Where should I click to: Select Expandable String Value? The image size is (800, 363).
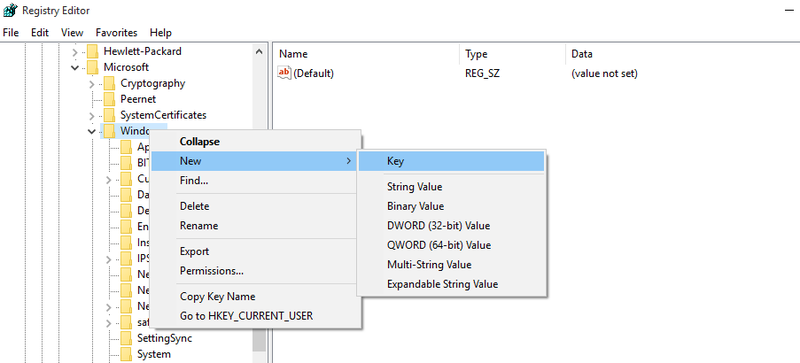[x=452, y=284]
